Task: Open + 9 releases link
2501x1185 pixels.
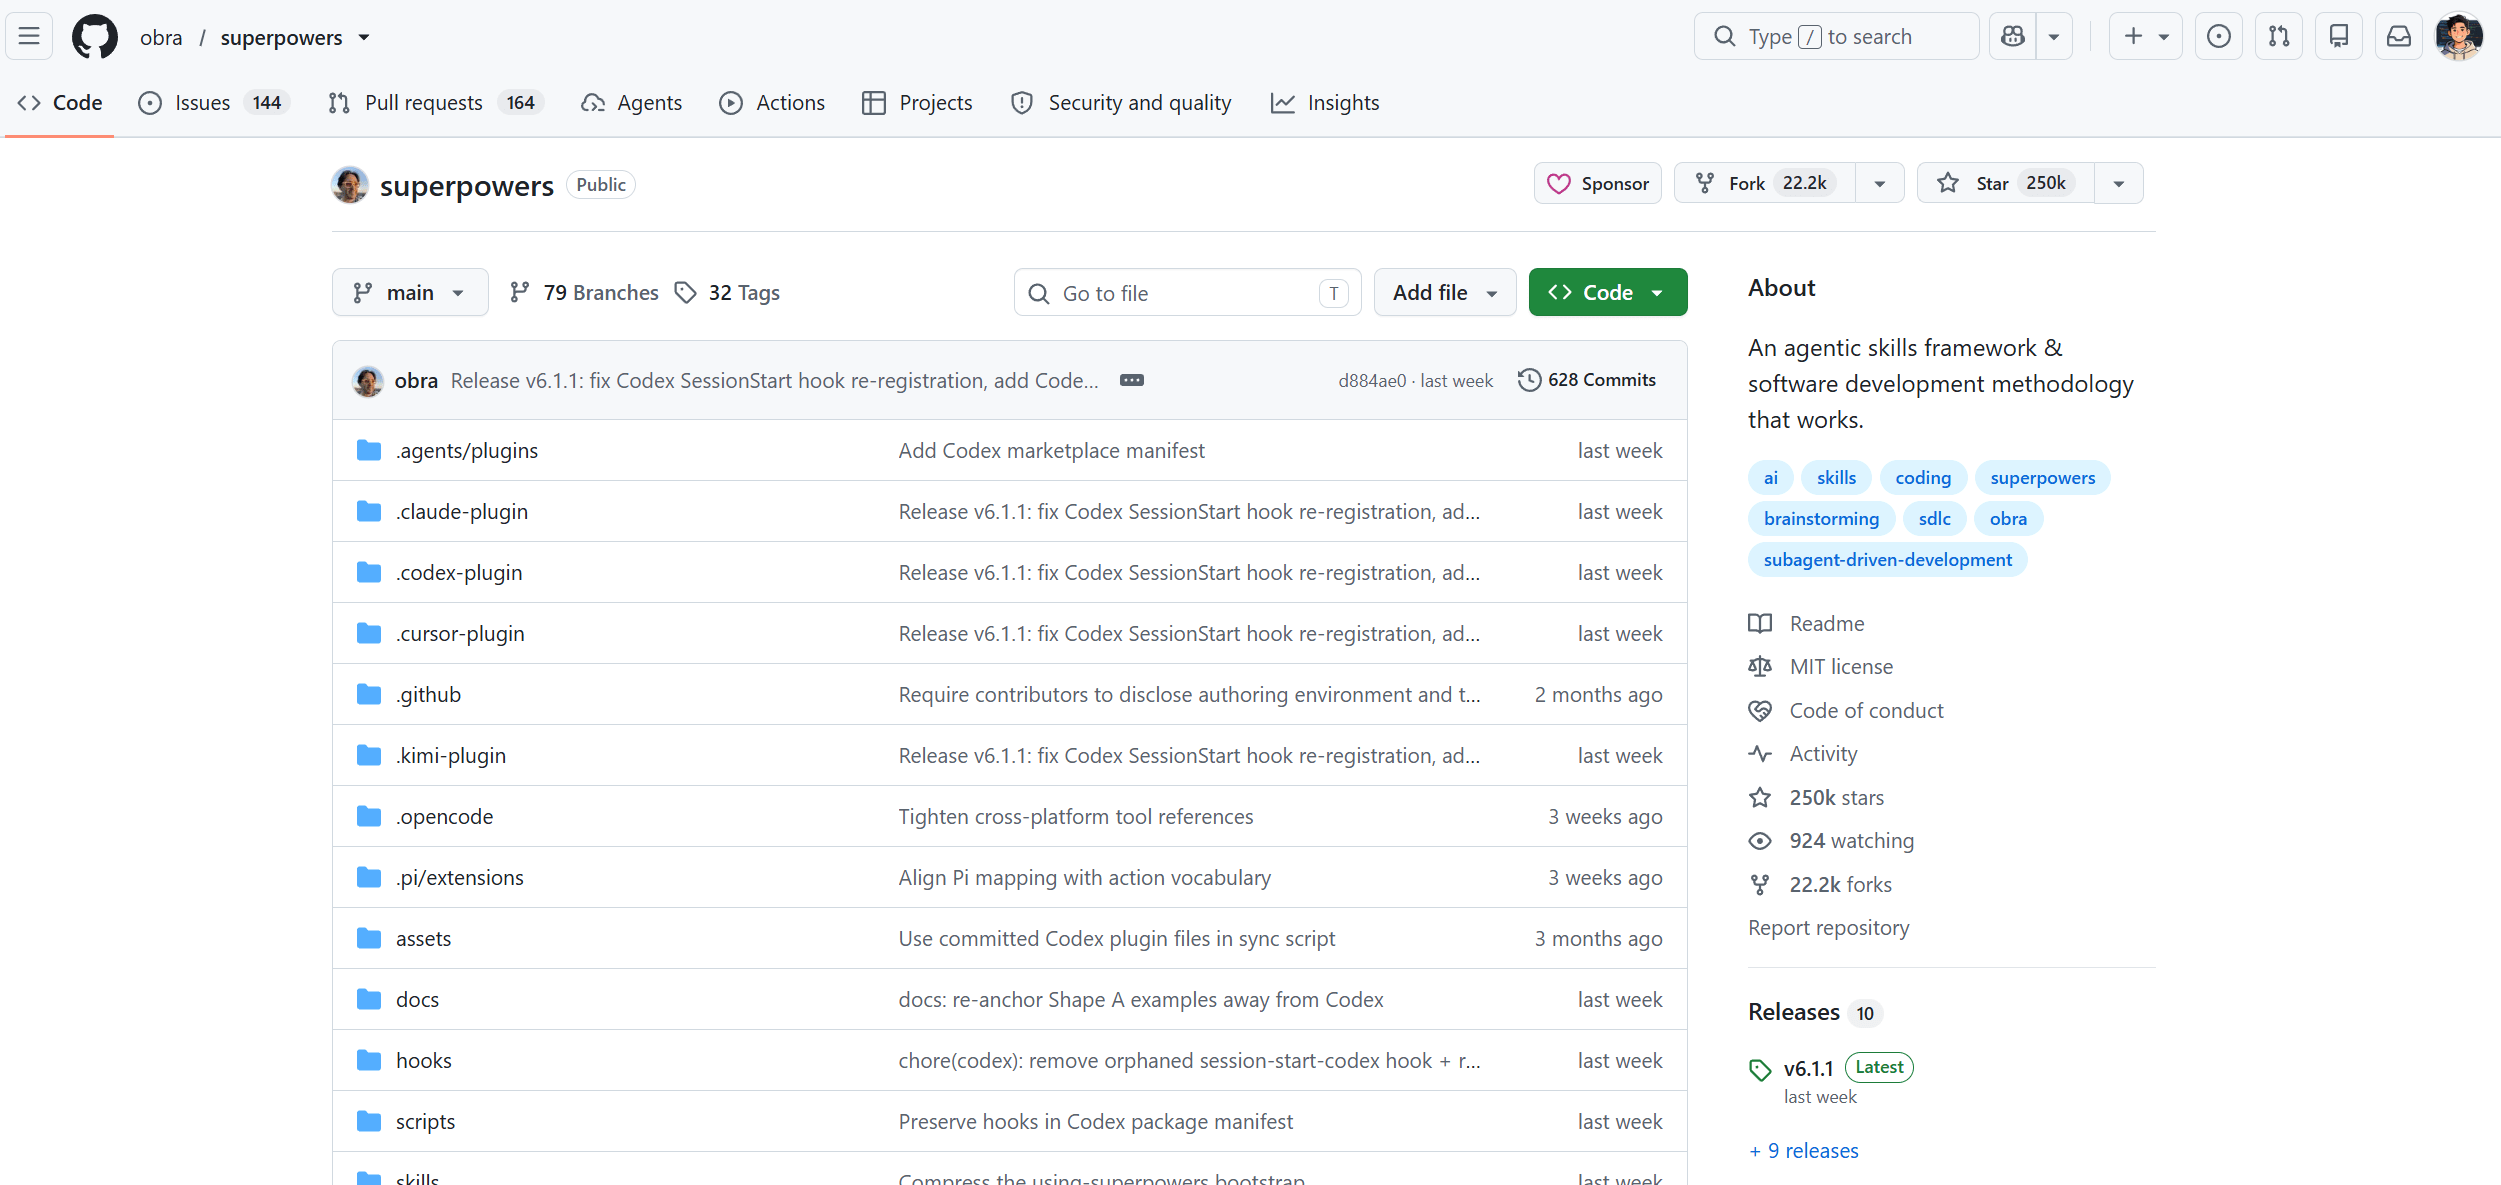Action: 1804,1151
